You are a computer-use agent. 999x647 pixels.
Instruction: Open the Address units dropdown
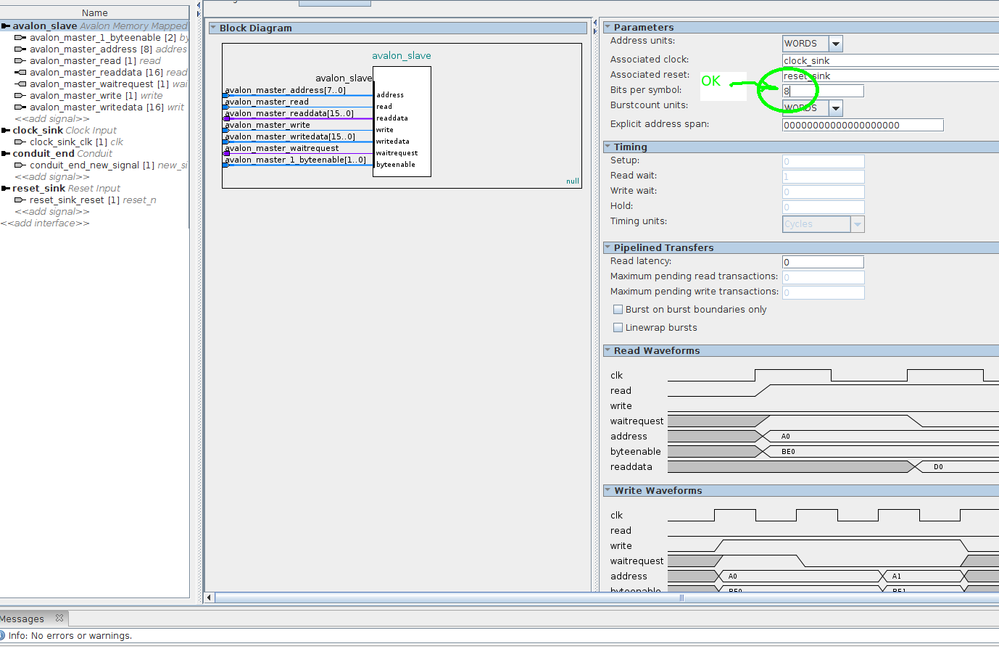tap(835, 44)
